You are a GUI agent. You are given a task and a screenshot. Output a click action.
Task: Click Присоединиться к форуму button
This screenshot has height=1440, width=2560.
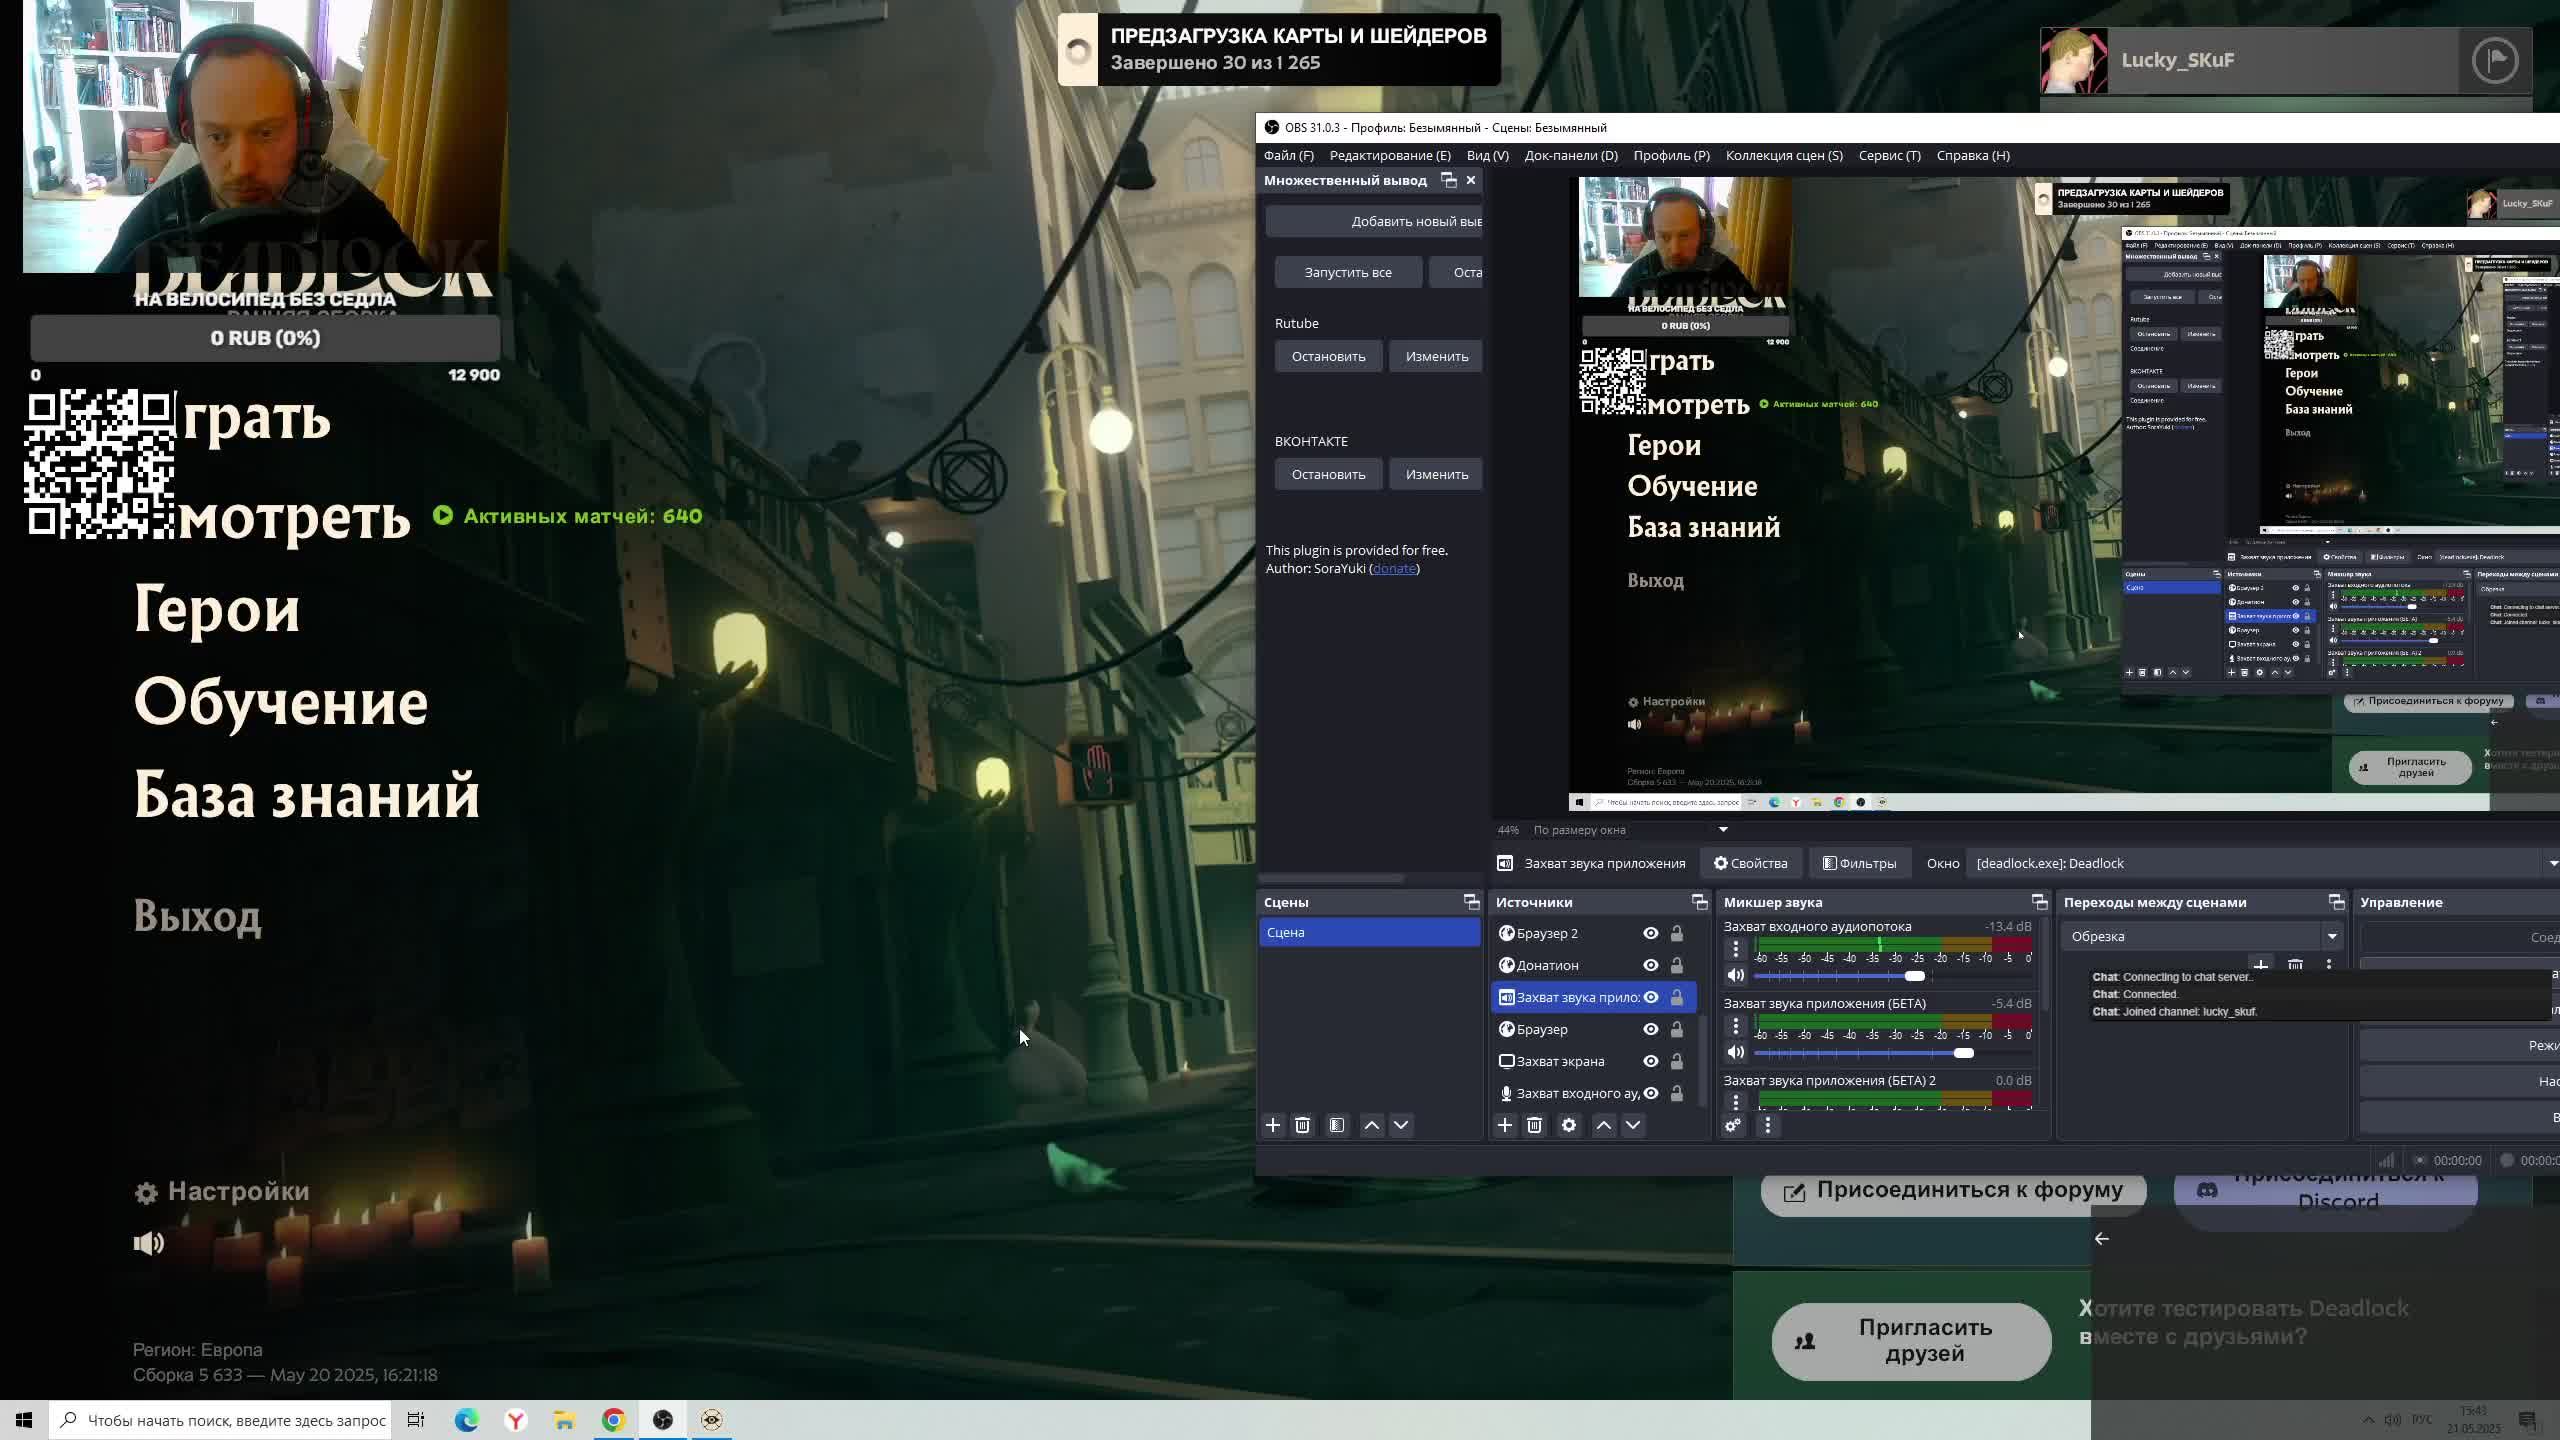1953,1190
